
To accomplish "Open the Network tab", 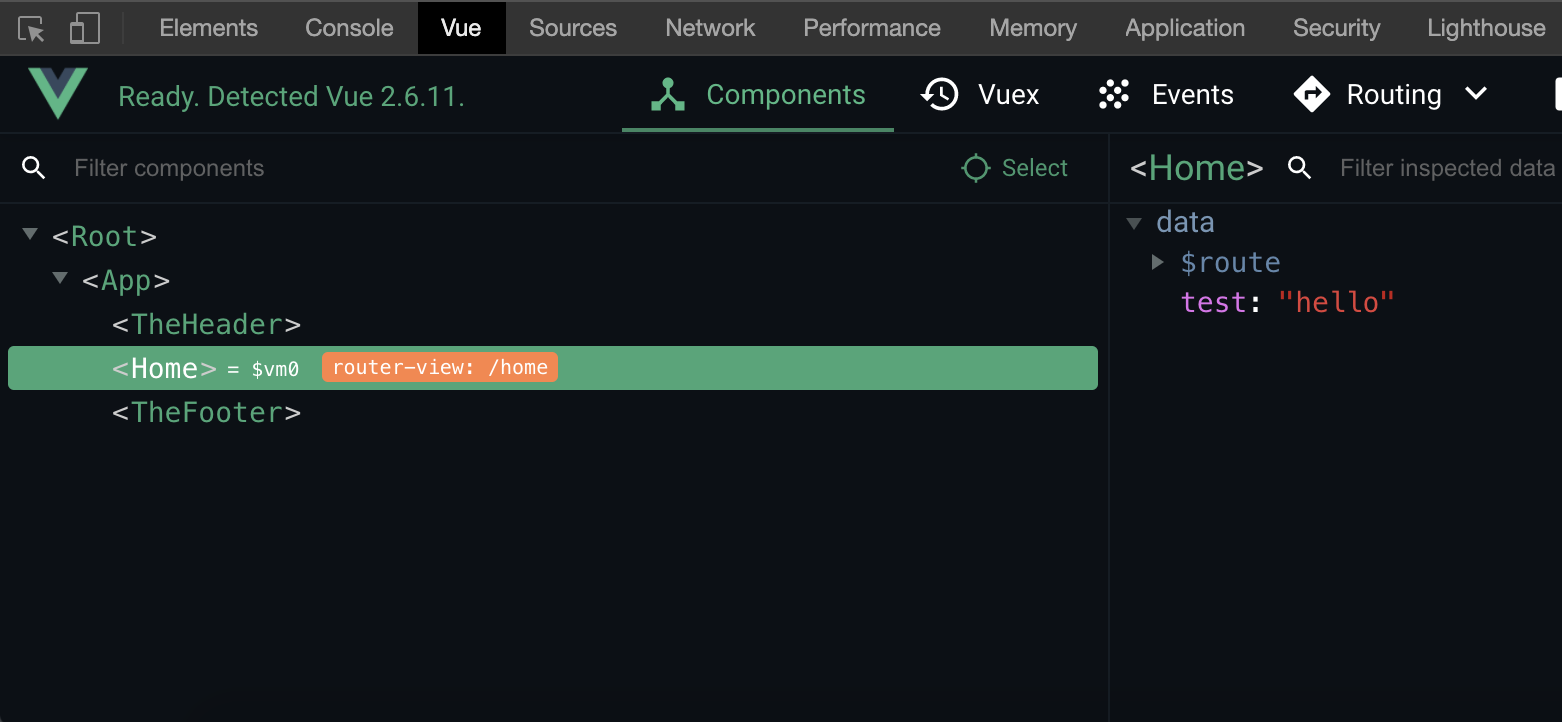I will pyautogui.click(x=710, y=28).
